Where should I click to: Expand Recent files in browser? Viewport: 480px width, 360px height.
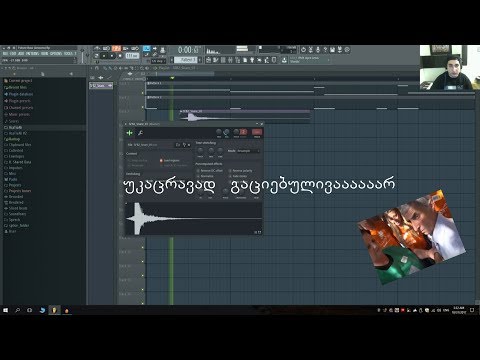(x=15, y=87)
